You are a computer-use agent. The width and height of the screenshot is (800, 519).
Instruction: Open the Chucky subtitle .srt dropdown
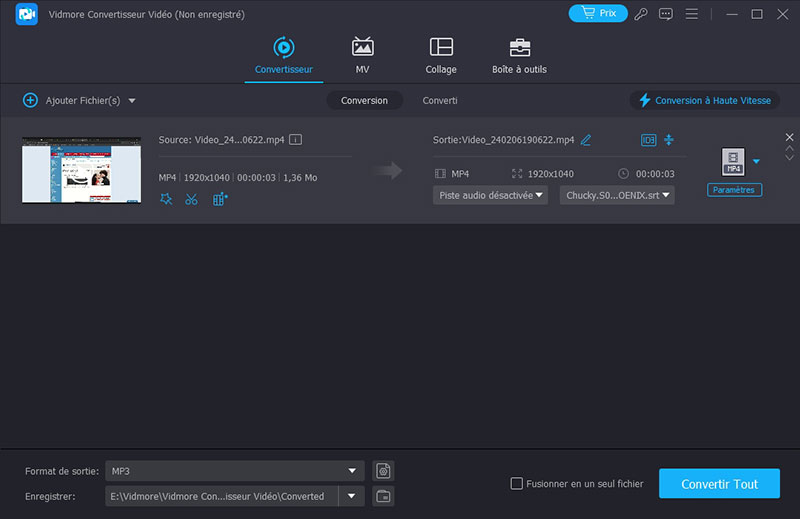point(617,195)
